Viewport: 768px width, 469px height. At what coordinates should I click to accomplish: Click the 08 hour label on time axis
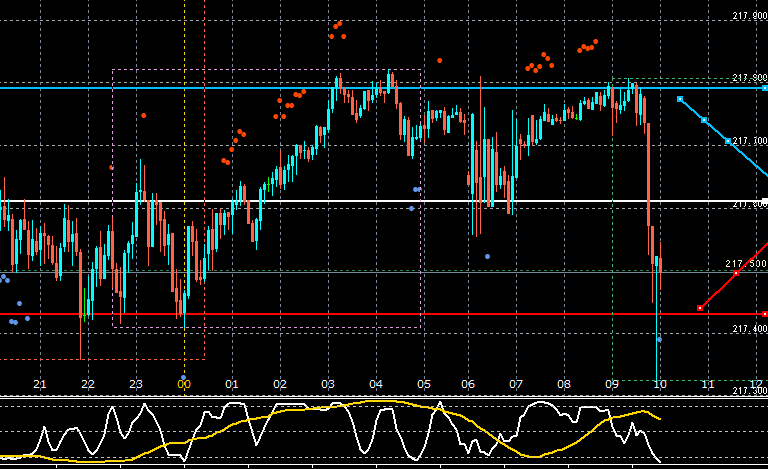click(x=564, y=384)
